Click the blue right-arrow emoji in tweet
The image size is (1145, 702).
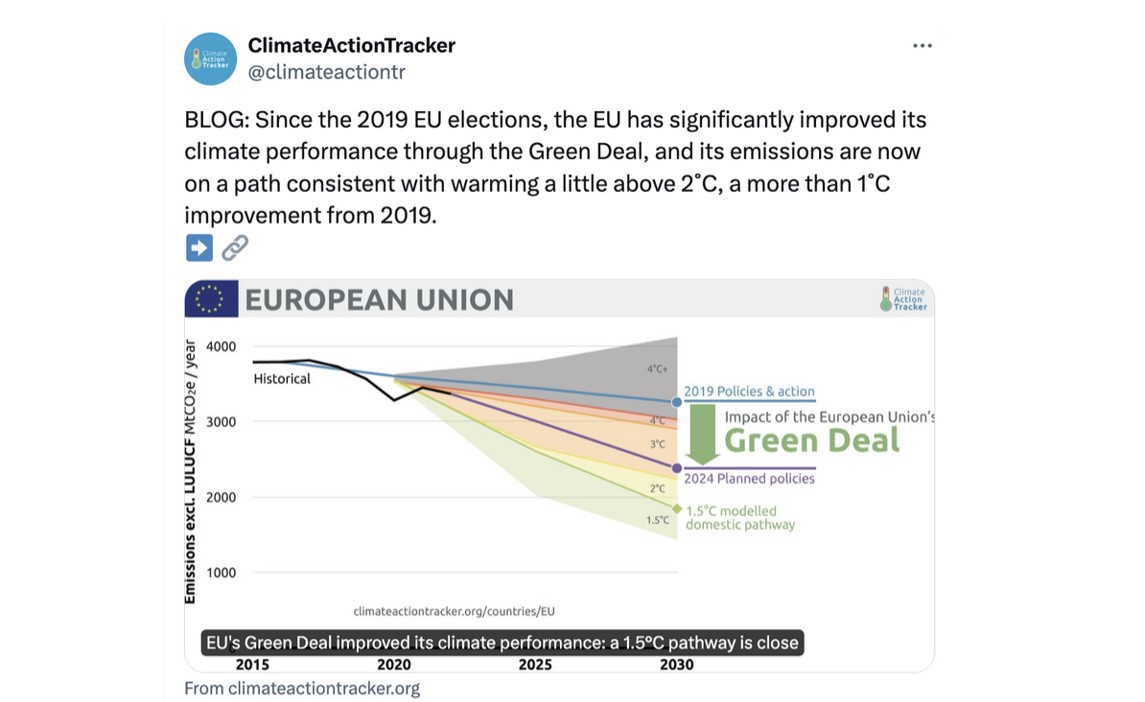[199, 247]
